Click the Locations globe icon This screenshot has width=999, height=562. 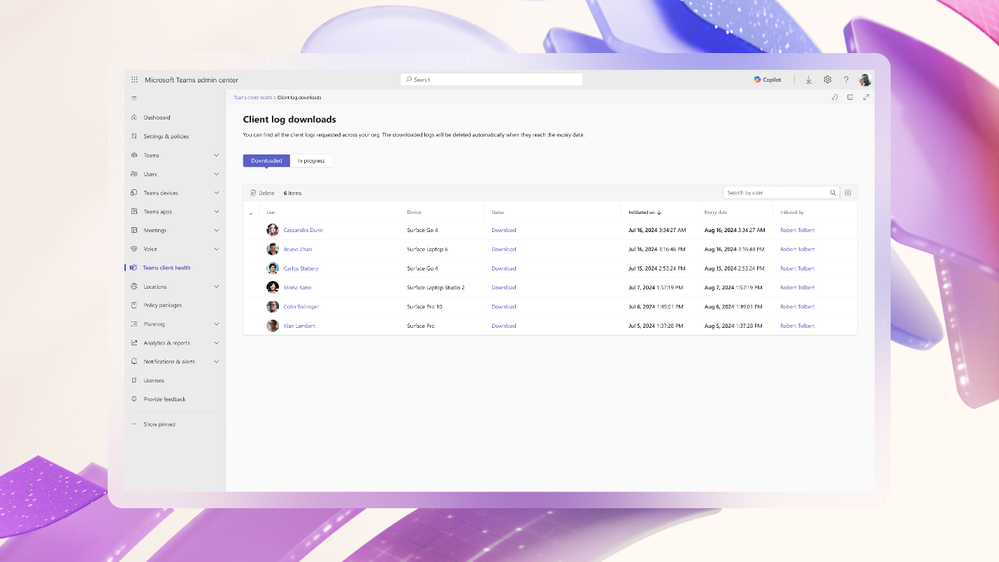[134, 287]
